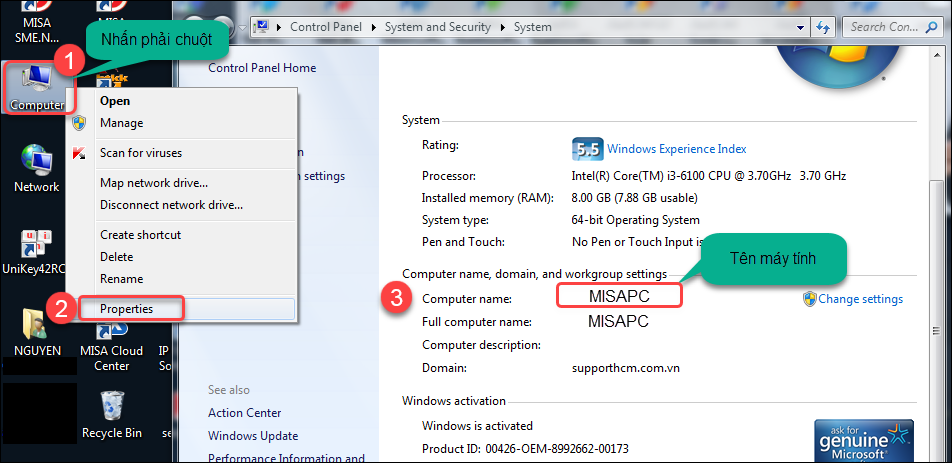Select the Recycle Bin icon
Image resolution: width=952 pixels, height=463 pixels.
click(x=112, y=414)
